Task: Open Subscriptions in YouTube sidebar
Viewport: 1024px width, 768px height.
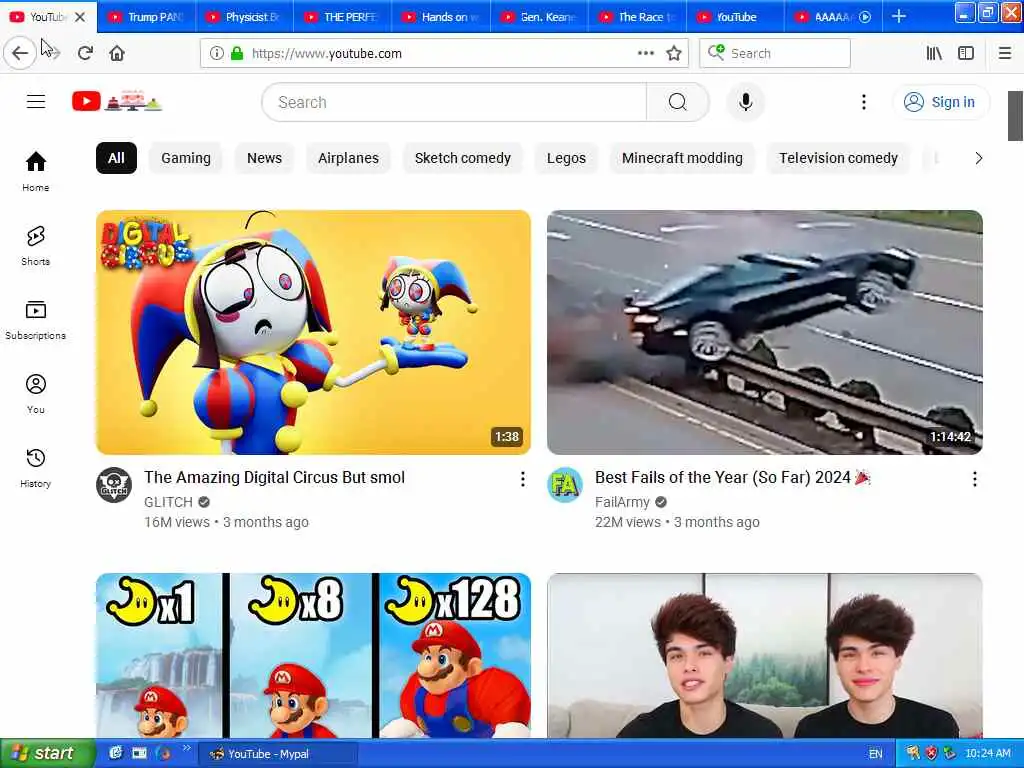Action: point(35,319)
